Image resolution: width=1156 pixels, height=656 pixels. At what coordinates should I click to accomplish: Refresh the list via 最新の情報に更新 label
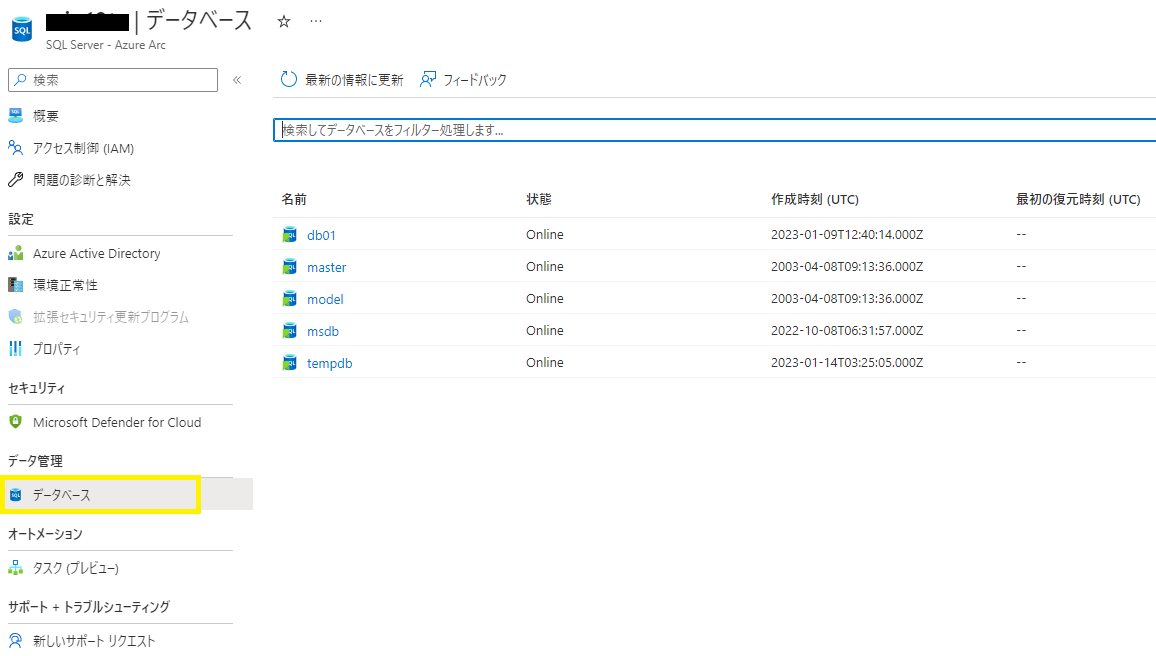click(355, 80)
